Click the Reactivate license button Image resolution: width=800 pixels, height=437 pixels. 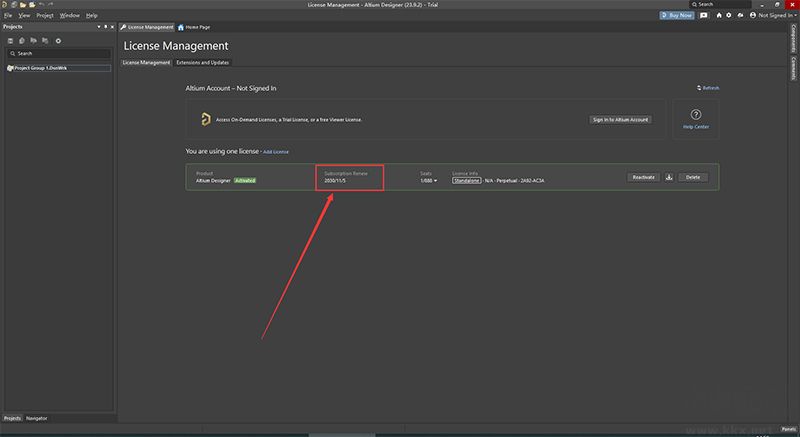click(x=642, y=177)
